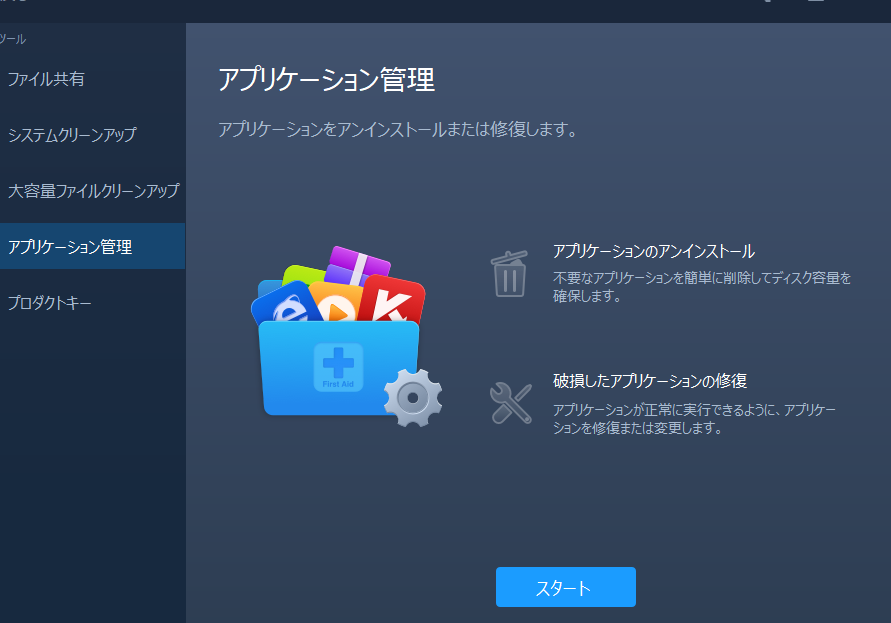Select 大容量ファイルクリーンアップ in the sidebar
Screen dimensions: 891x623
click(x=93, y=190)
